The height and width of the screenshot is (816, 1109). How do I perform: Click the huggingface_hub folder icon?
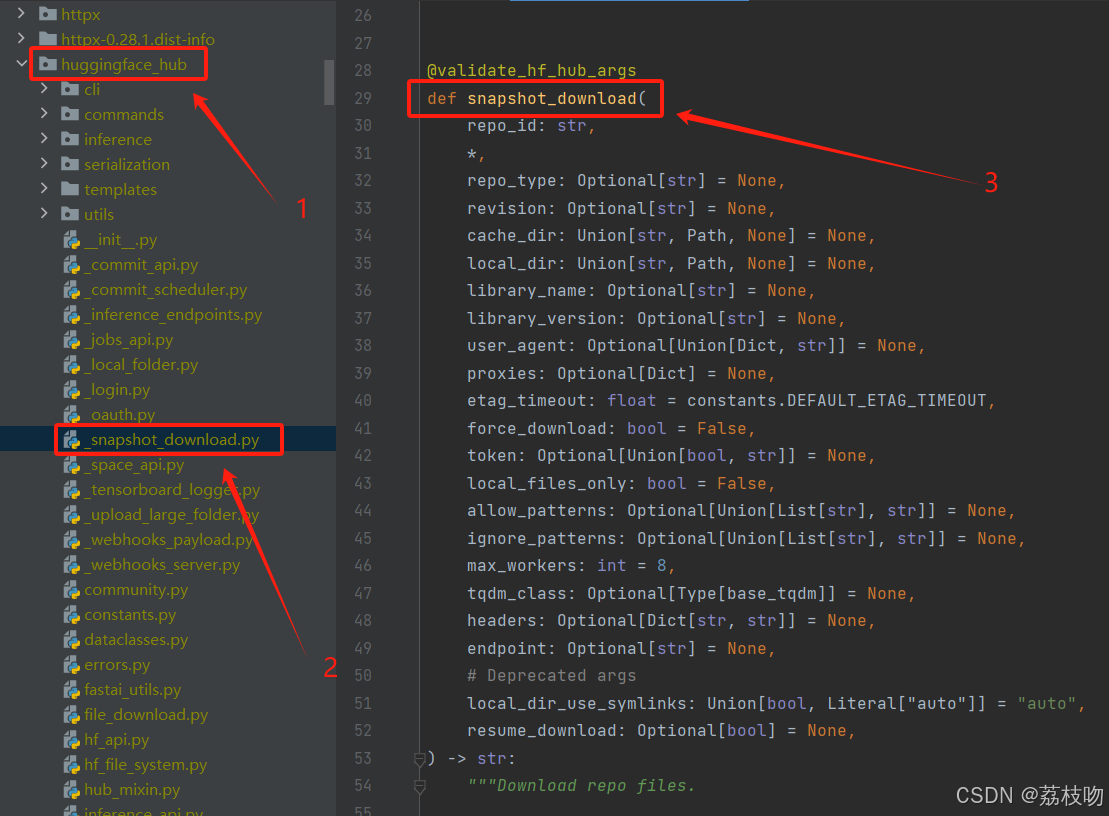[48, 64]
